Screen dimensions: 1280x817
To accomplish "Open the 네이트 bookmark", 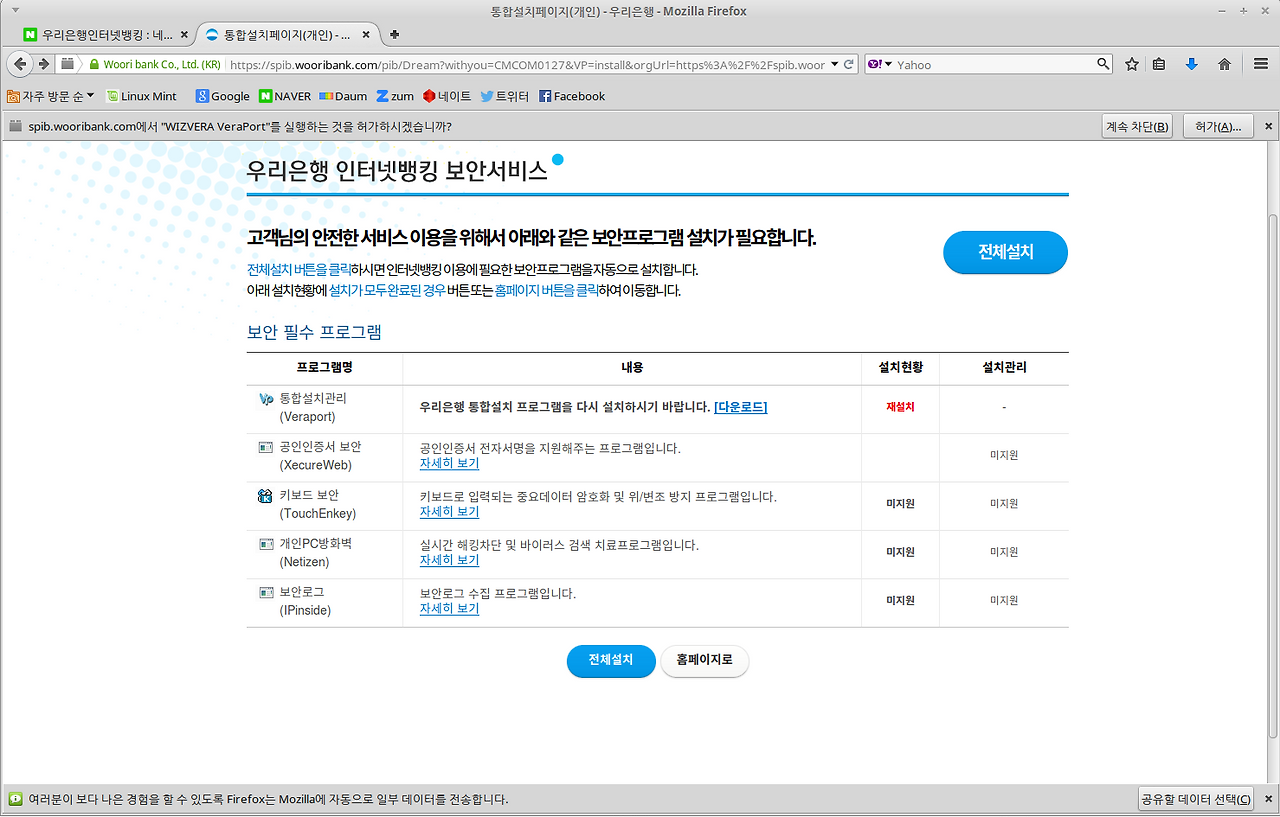I will tap(447, 96).
